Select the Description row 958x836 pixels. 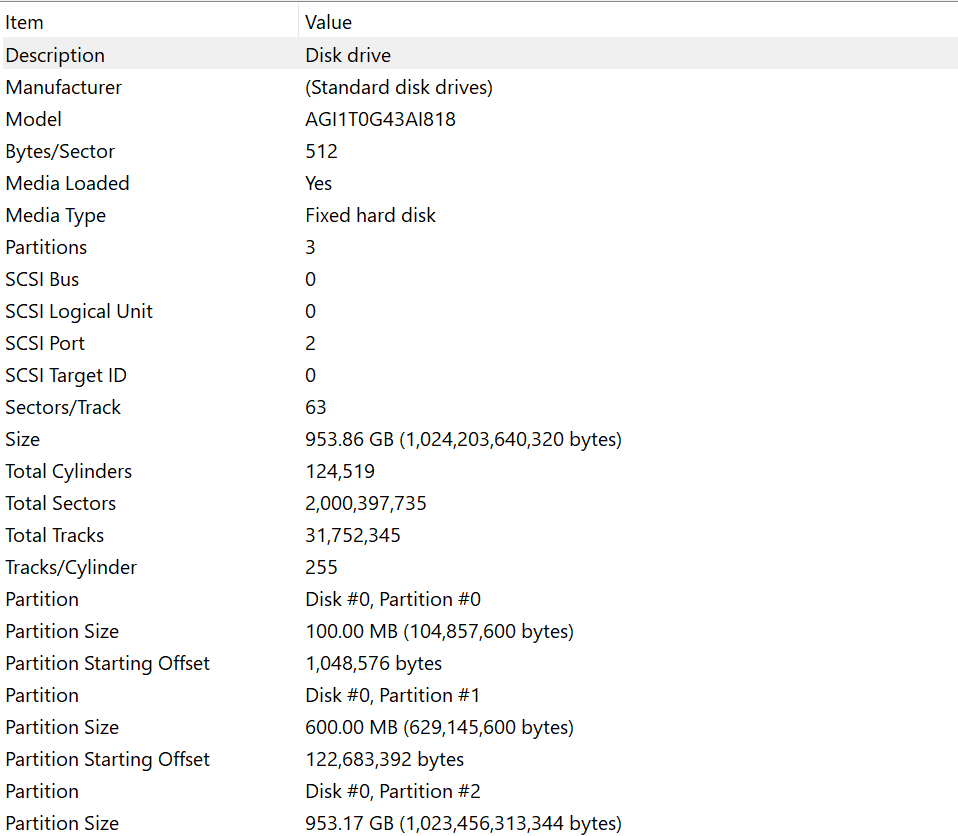[55, 55]
